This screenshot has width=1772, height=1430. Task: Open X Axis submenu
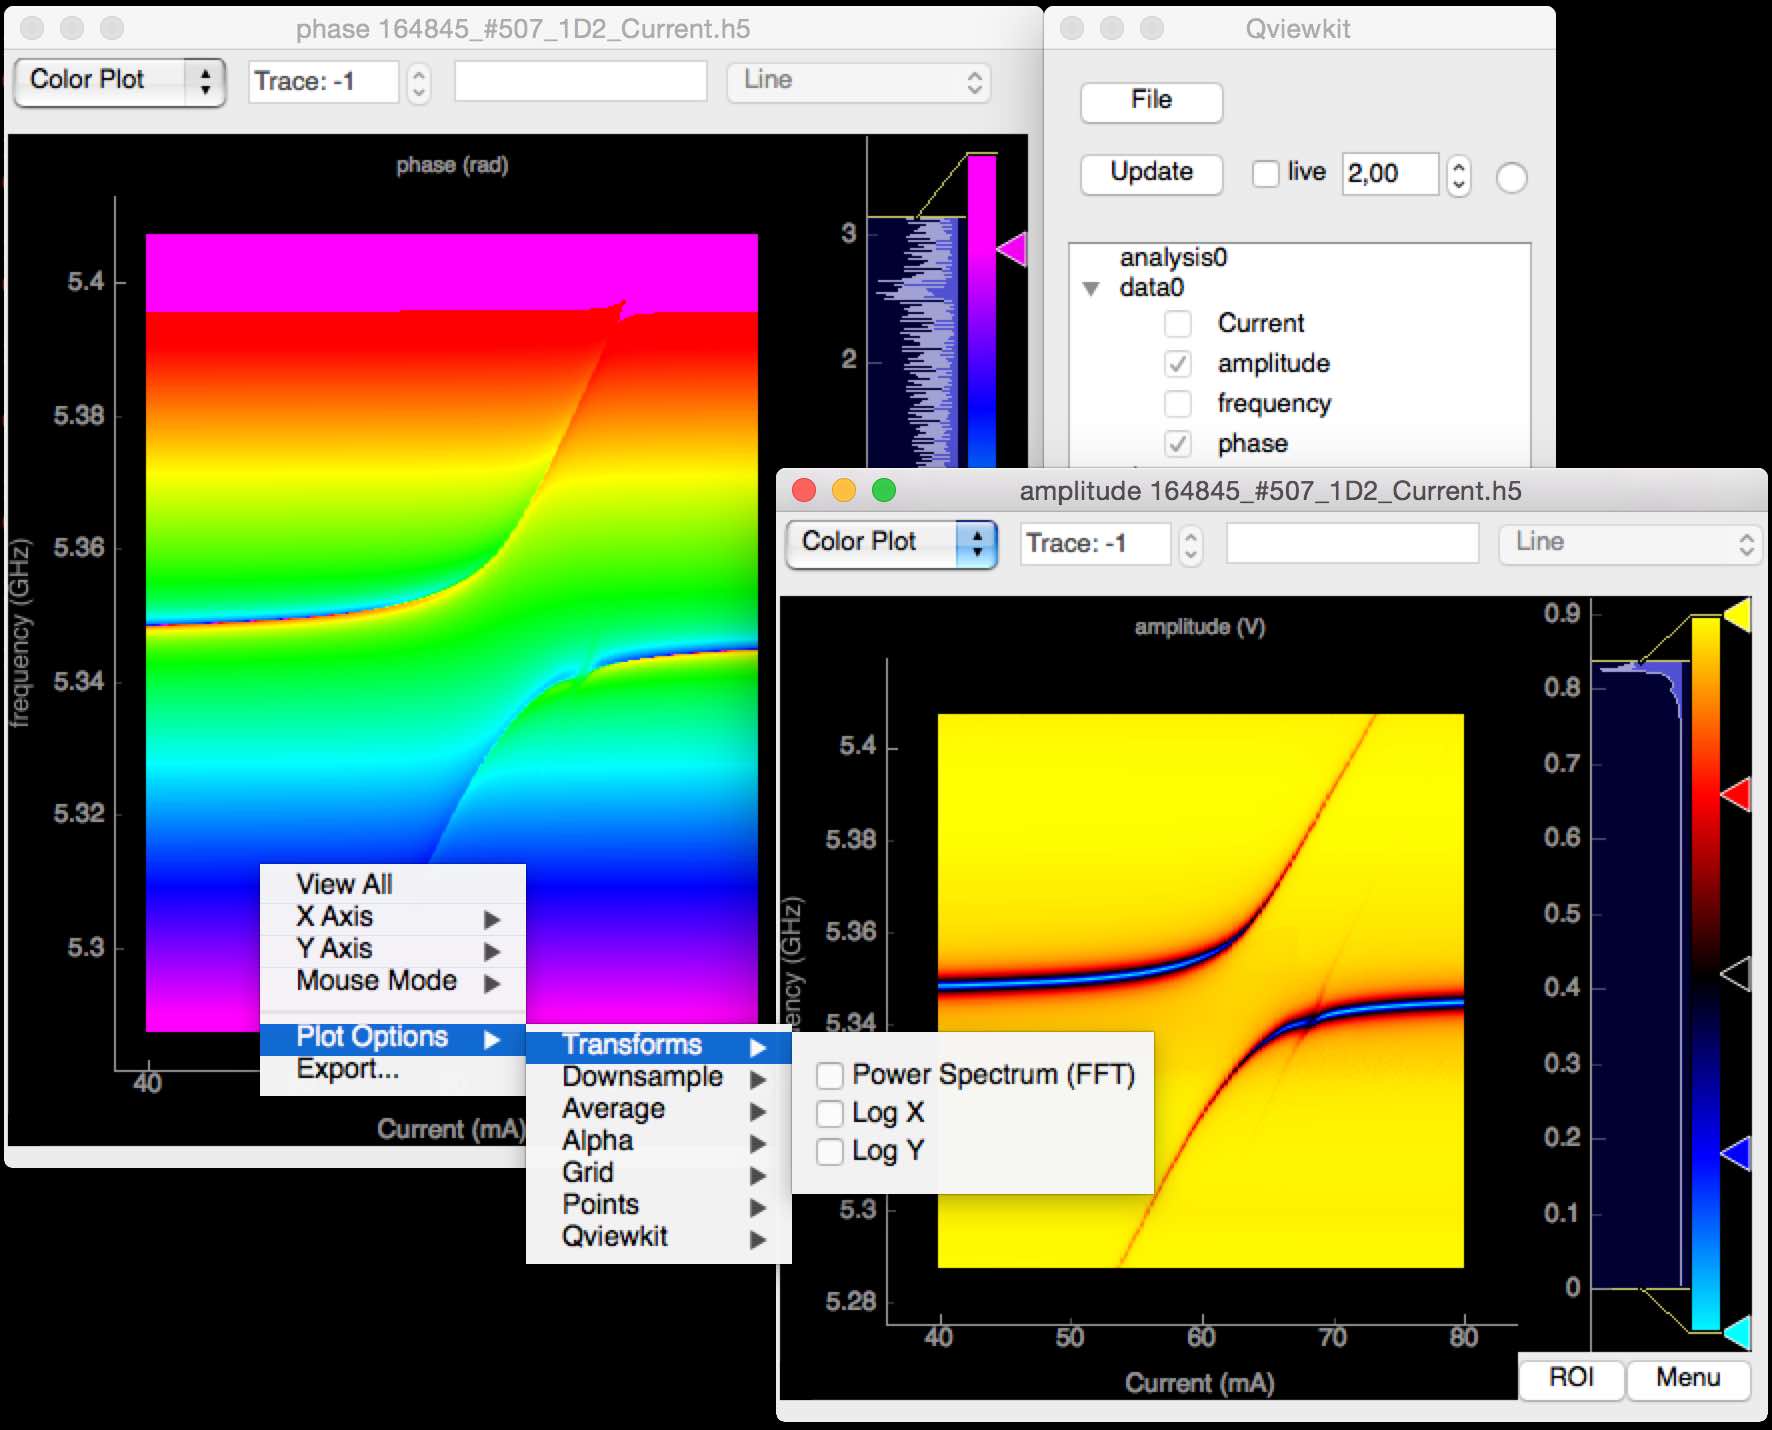point(392,917)
